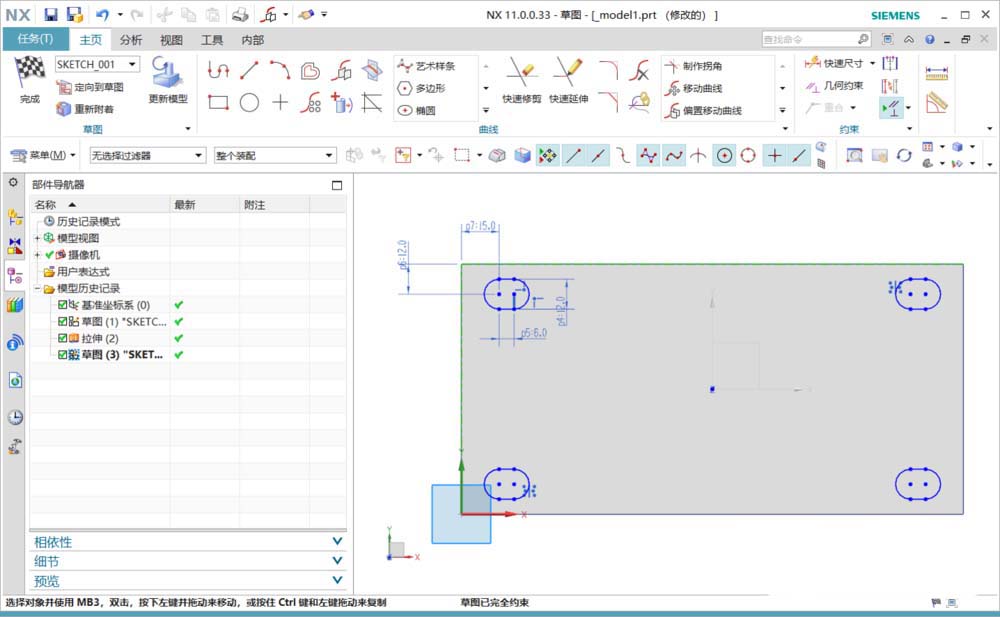Select the Circle sketch tool
This screenshot has width=1000, height=617.
[x=249, y=102]
